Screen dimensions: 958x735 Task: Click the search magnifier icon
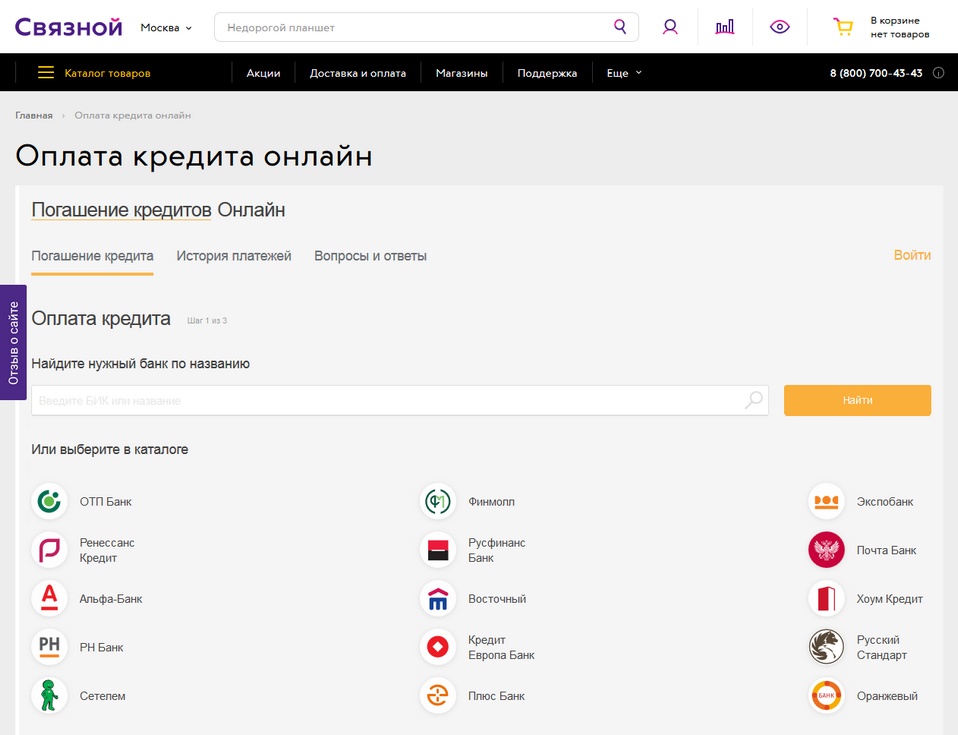coord(619,27)
